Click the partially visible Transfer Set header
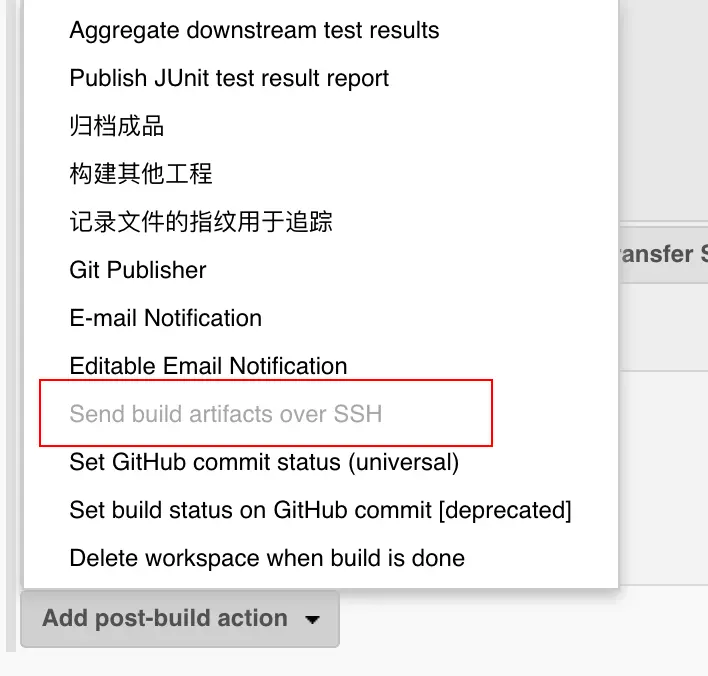Image resolution: width=708 pixels, height=676 pixels. coord(662,254)
